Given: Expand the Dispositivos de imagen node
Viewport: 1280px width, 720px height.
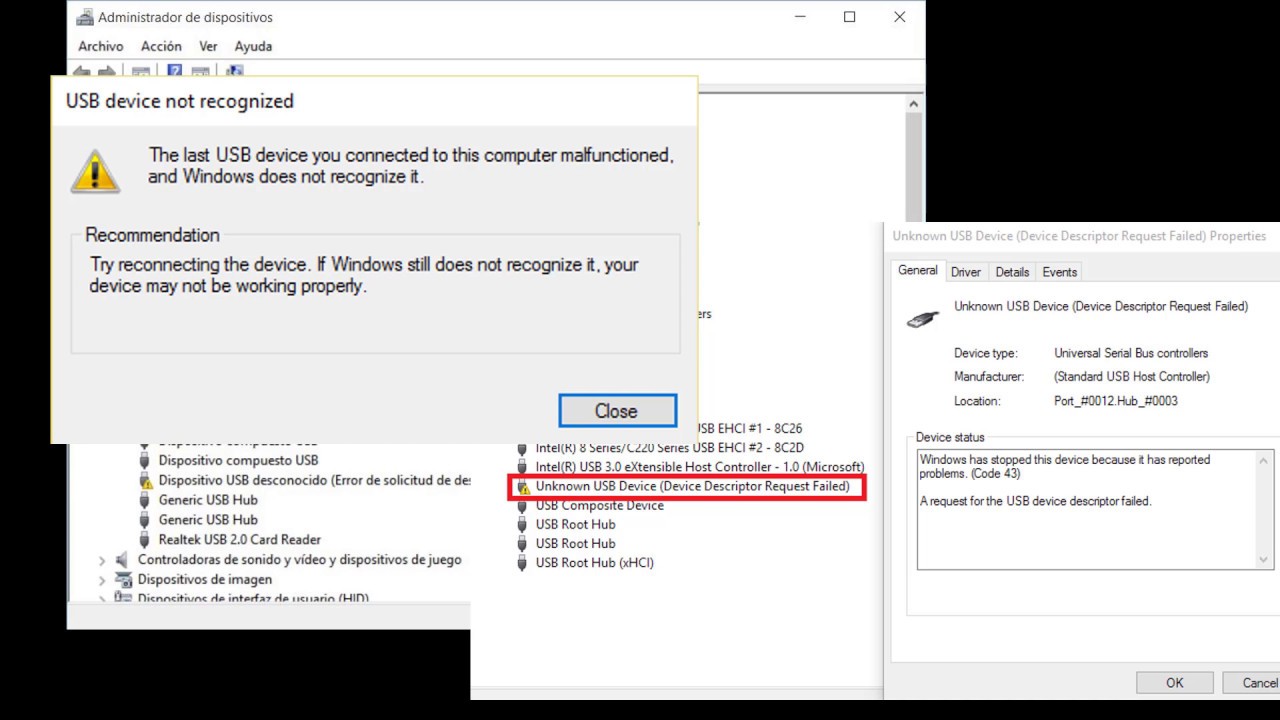Looking at the screenshot, I should pyautogui.click(x=102, y=580).
